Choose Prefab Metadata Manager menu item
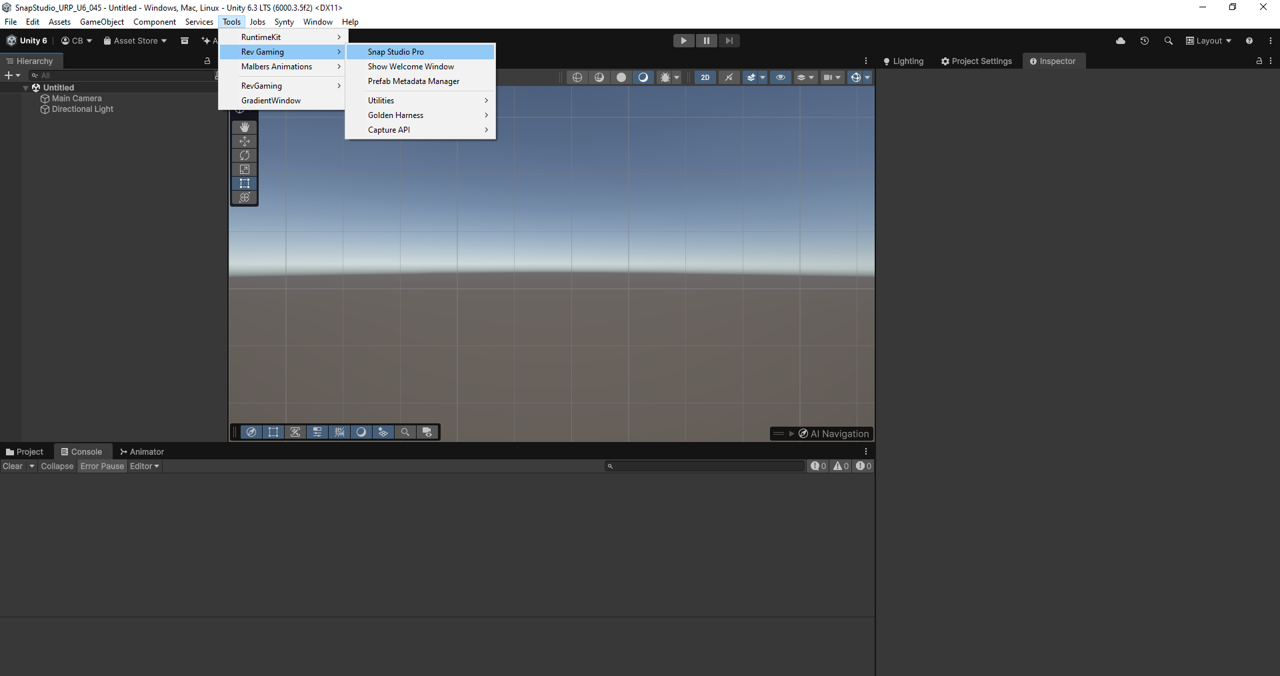 click(x=420, y=81)
